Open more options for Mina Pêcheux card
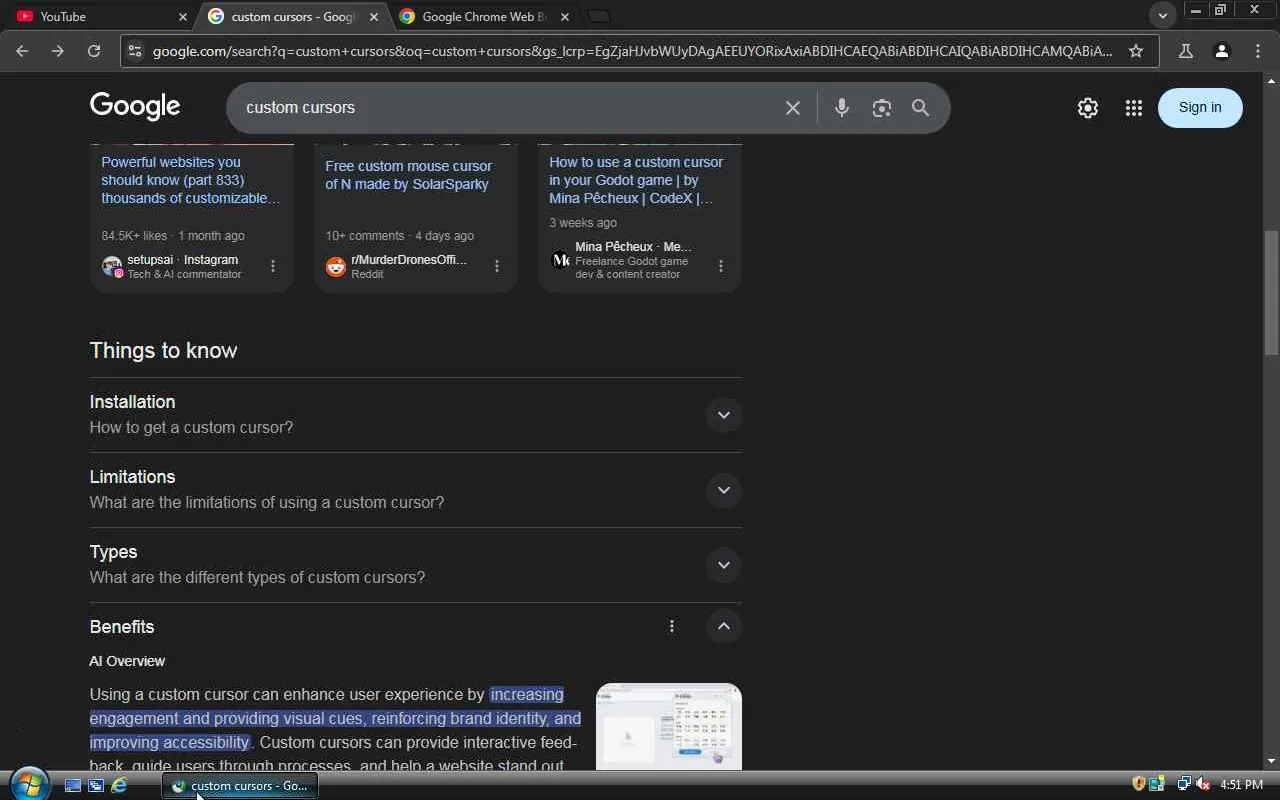The height and width of the screenshot is (800, 1280). (x=721, y=266)
